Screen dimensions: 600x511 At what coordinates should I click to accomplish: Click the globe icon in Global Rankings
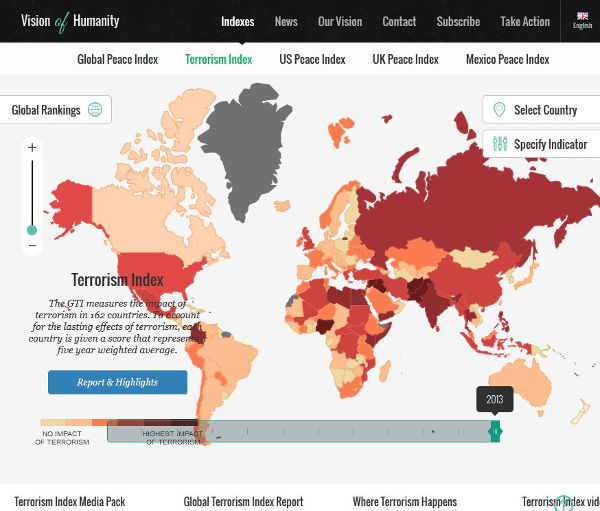pos(95,110)
